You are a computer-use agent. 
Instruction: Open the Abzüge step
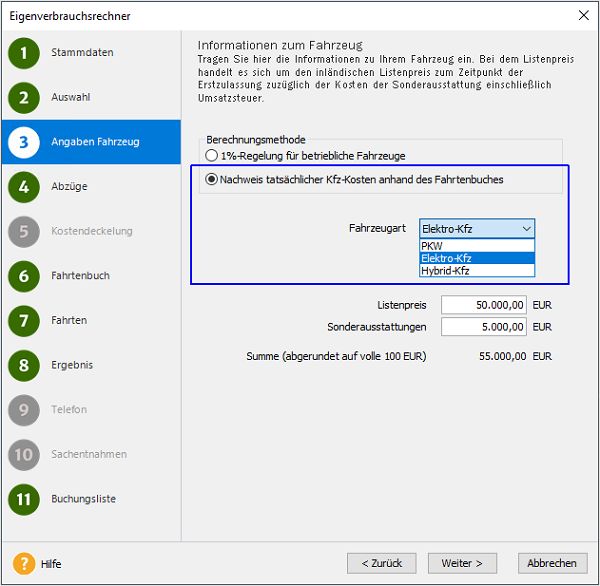point(69,186)
